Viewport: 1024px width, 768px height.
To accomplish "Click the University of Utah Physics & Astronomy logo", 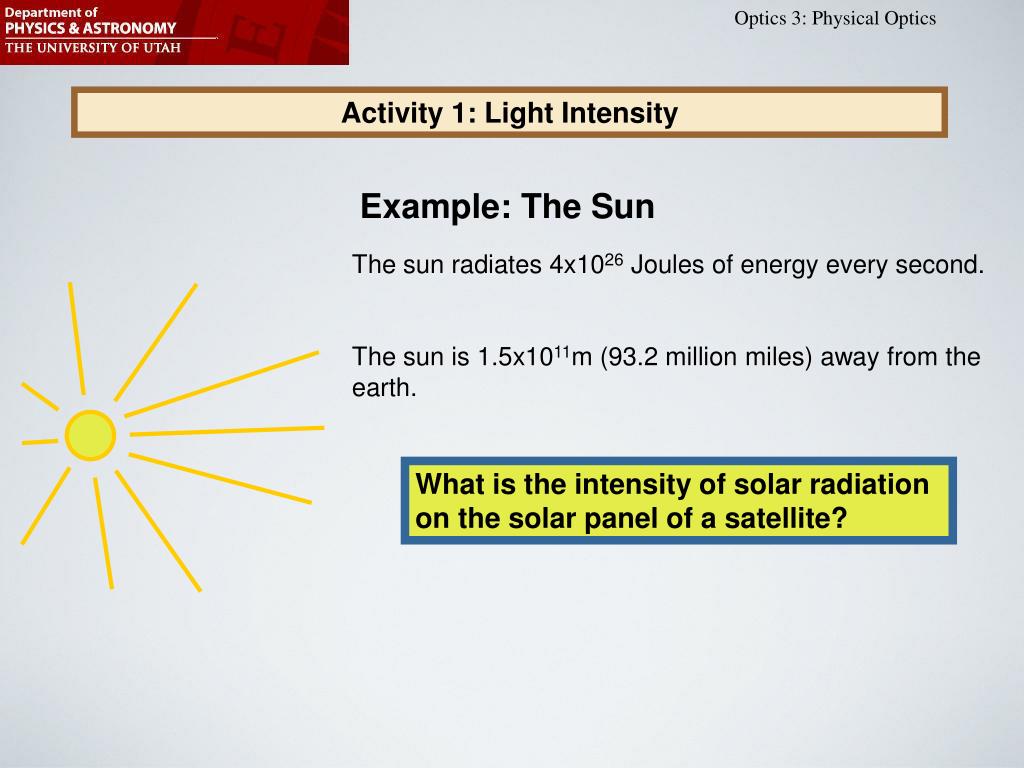I will [174, 32].
